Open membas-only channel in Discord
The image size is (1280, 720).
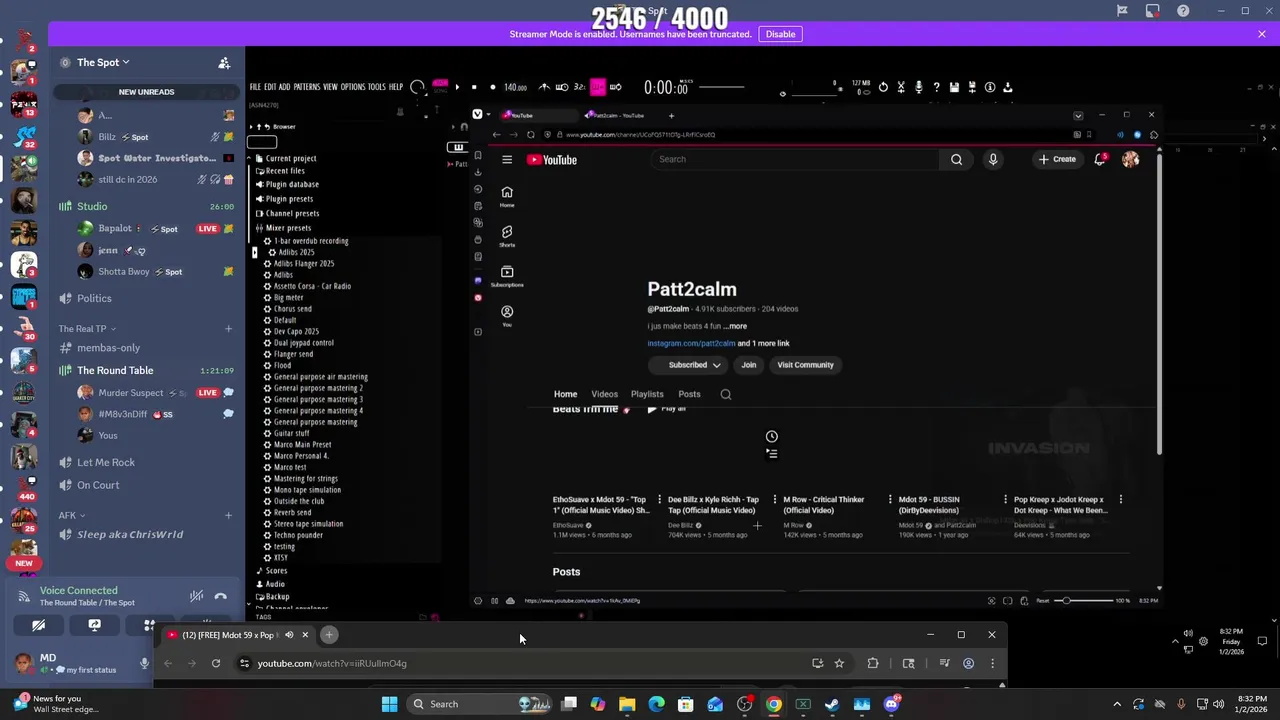click(108, 348)
